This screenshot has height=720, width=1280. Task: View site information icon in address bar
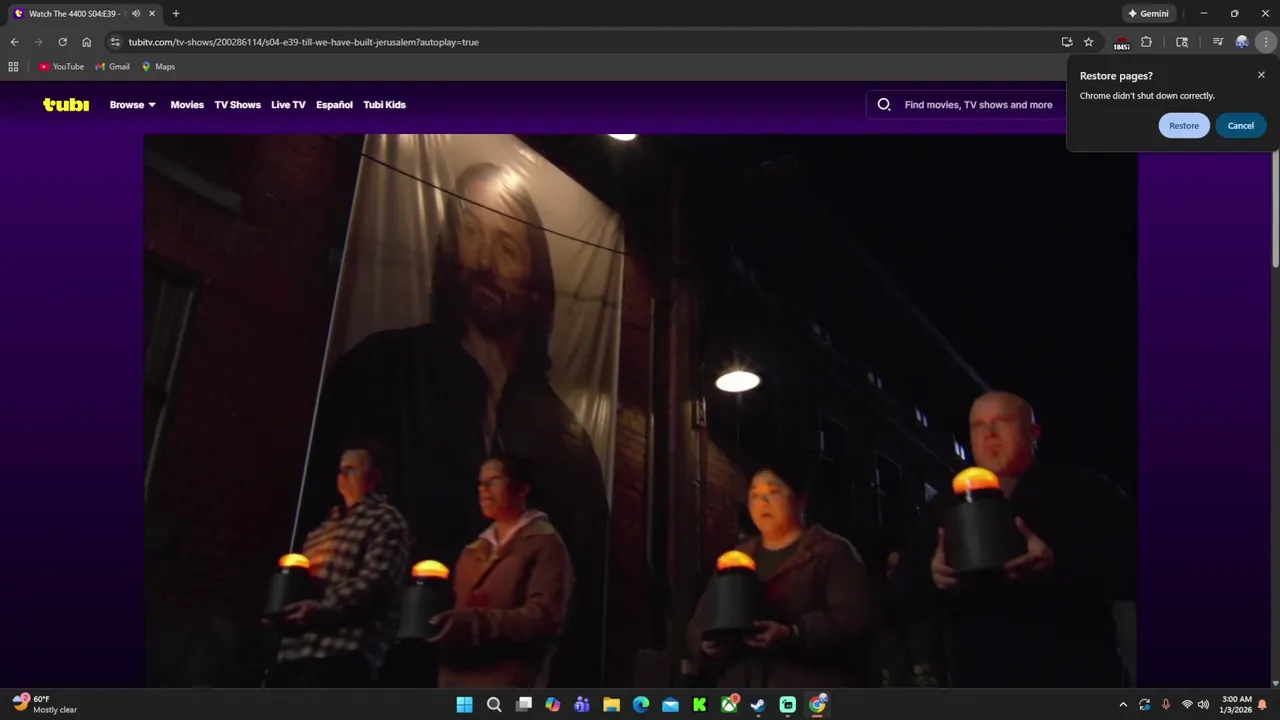(115, 42)
